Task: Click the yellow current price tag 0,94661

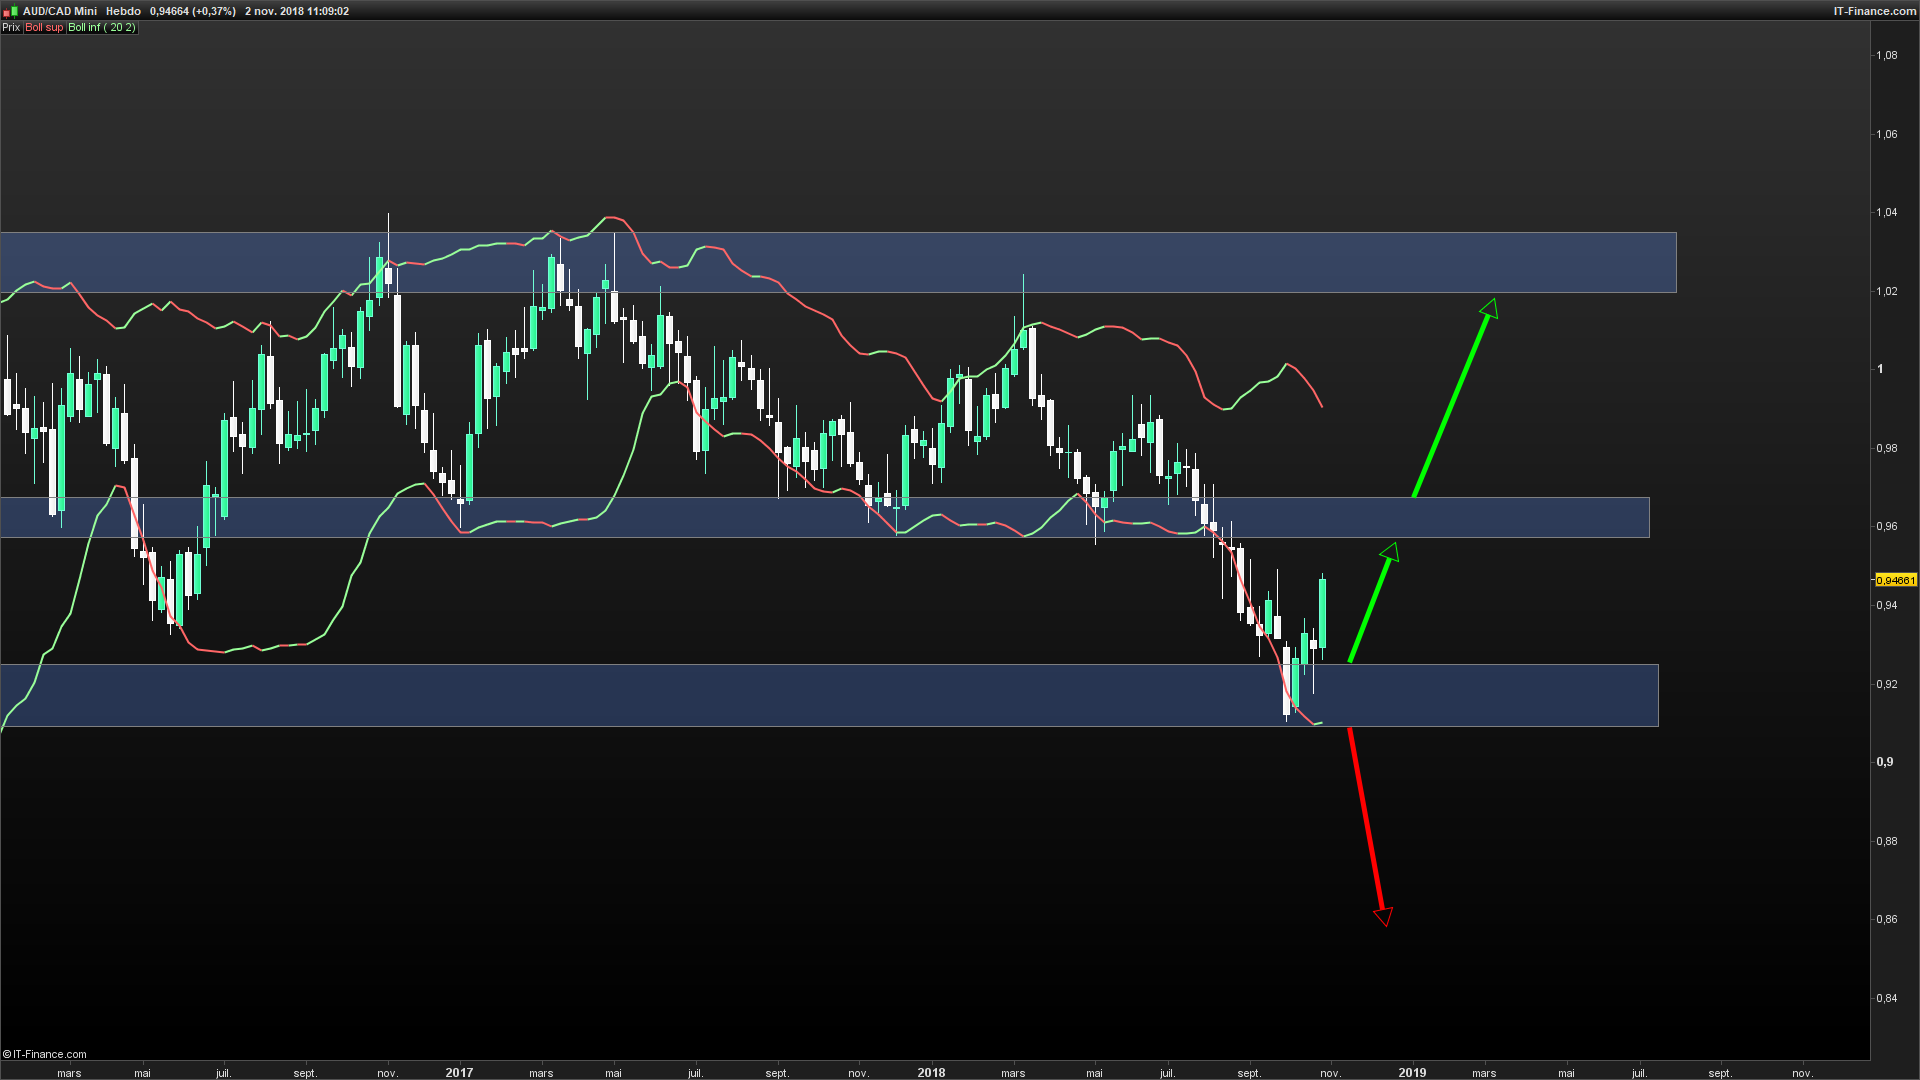Action: (x=1895, y=580)
